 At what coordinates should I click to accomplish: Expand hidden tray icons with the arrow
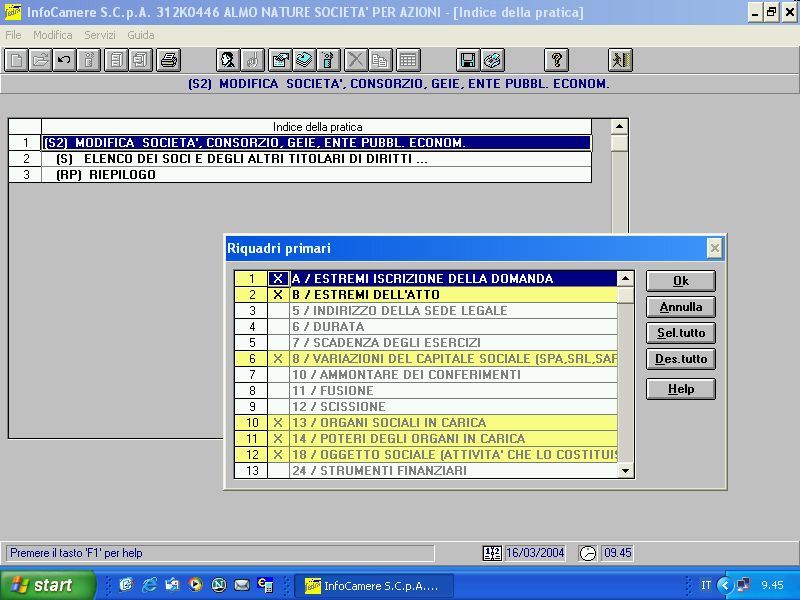coord(724,585)
